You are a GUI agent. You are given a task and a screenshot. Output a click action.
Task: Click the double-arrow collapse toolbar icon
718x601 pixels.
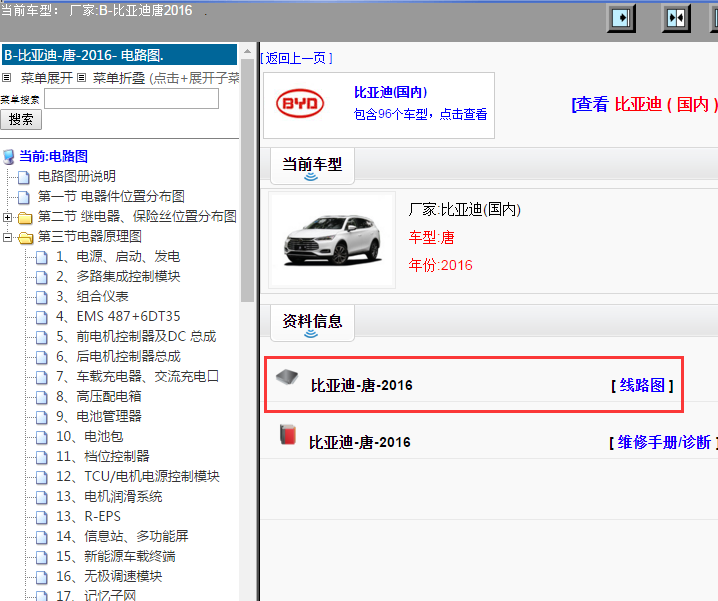[x=676, y=18]
